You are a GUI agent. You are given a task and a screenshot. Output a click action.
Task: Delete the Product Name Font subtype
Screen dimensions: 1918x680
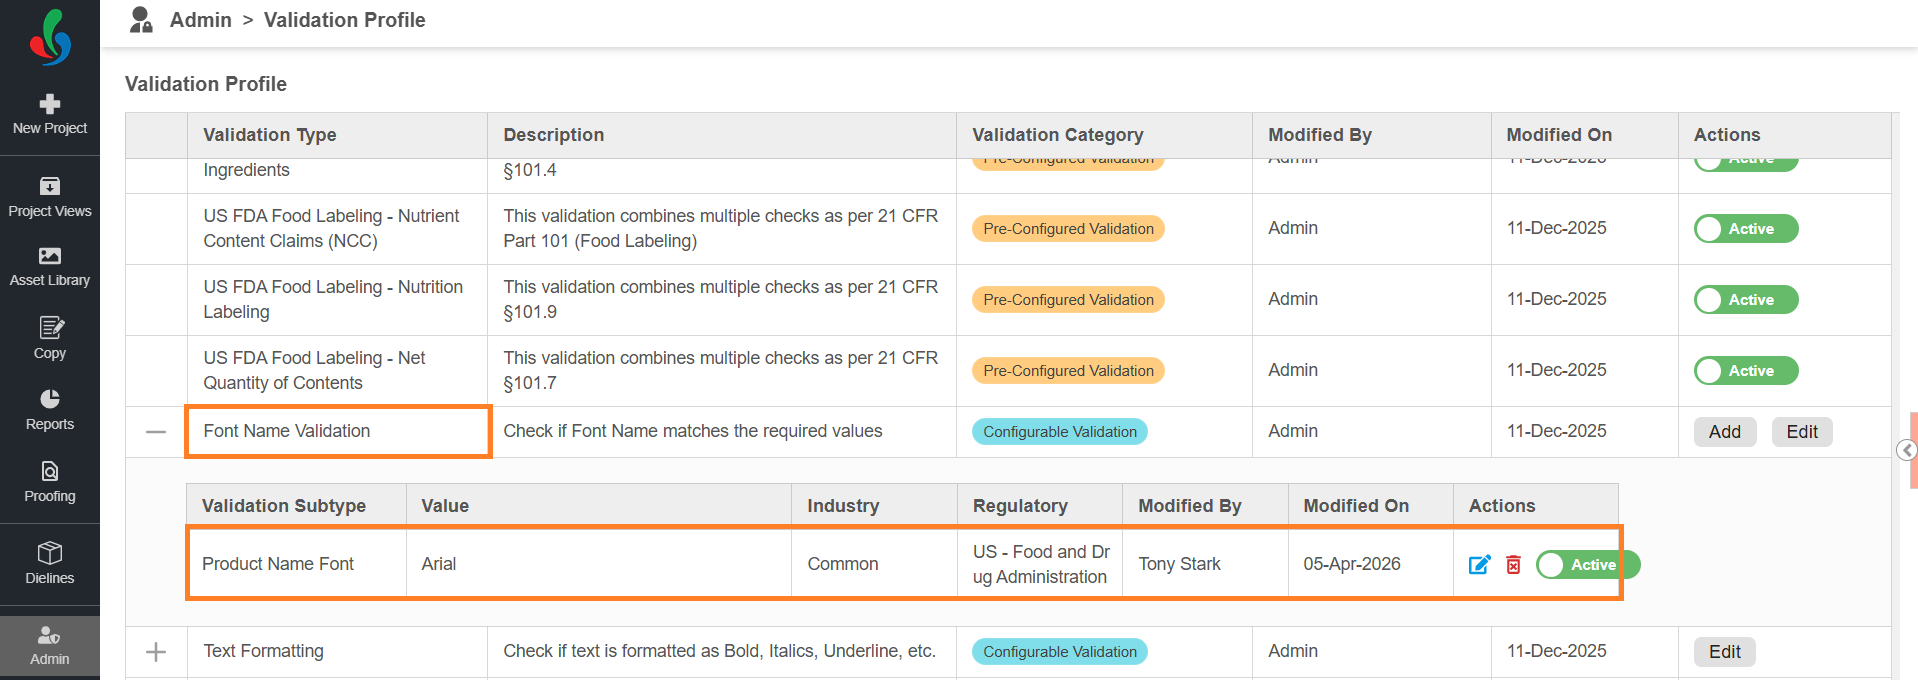coord(1513,565)
